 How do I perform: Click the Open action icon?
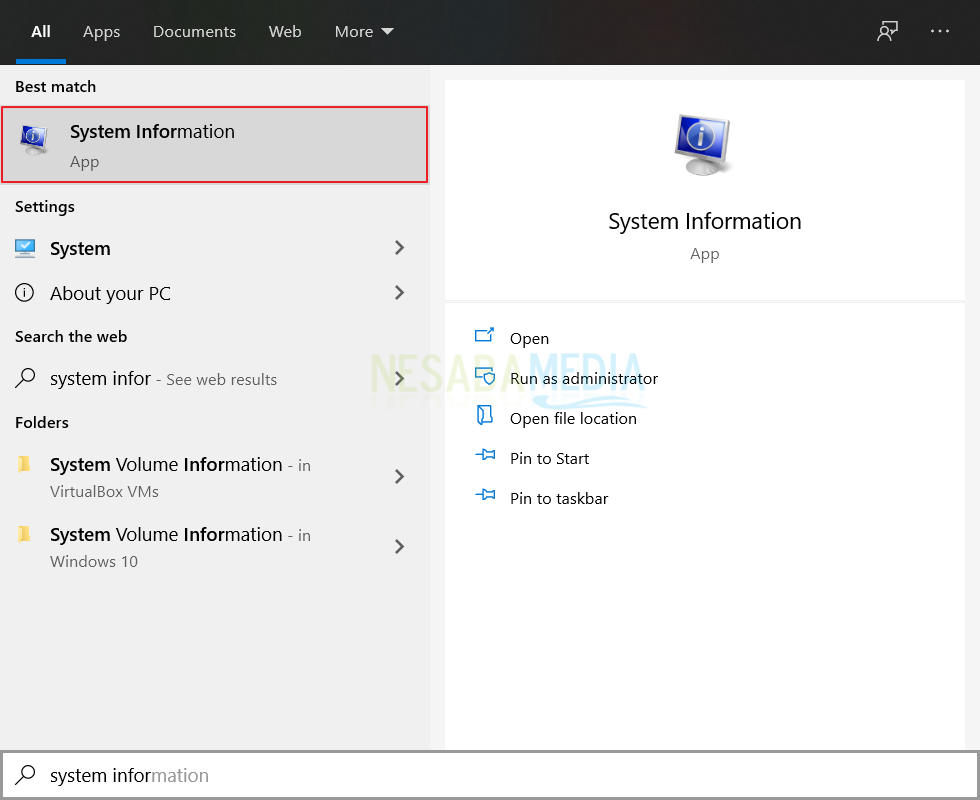(x=485, y=336)
